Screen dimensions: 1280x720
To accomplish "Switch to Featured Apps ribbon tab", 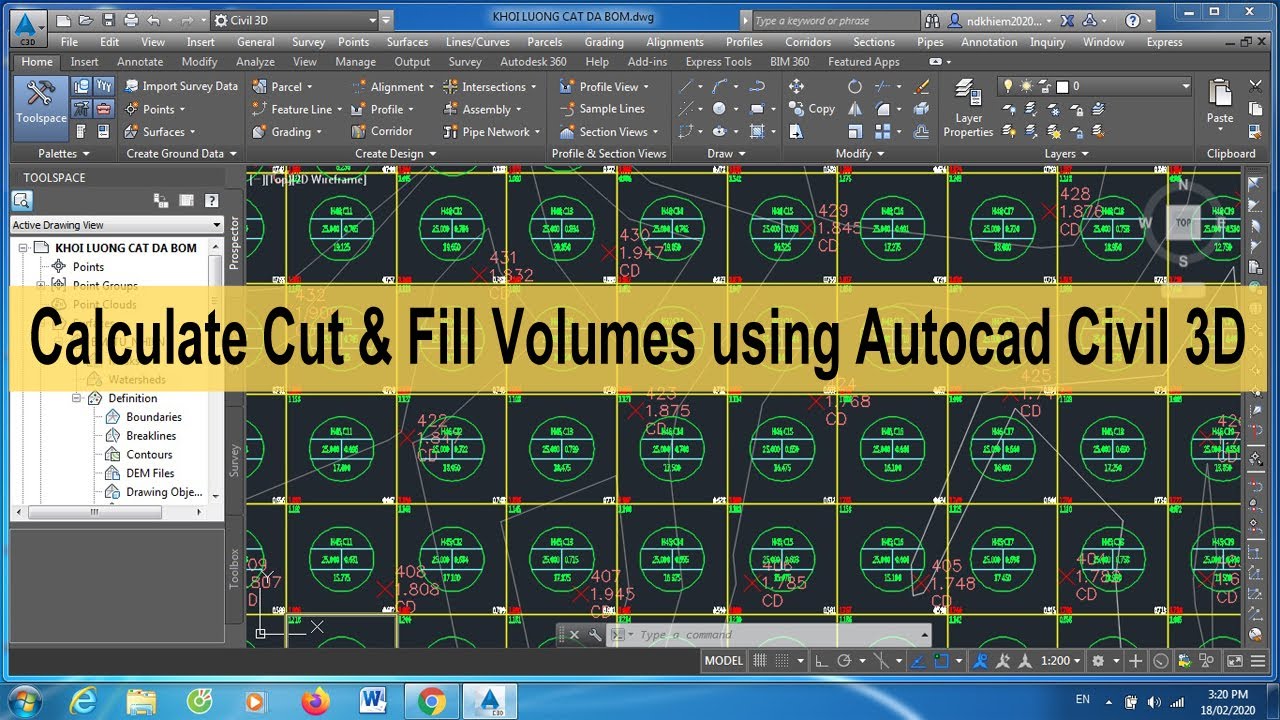I will pyautogui.click(x=864, y=62).
